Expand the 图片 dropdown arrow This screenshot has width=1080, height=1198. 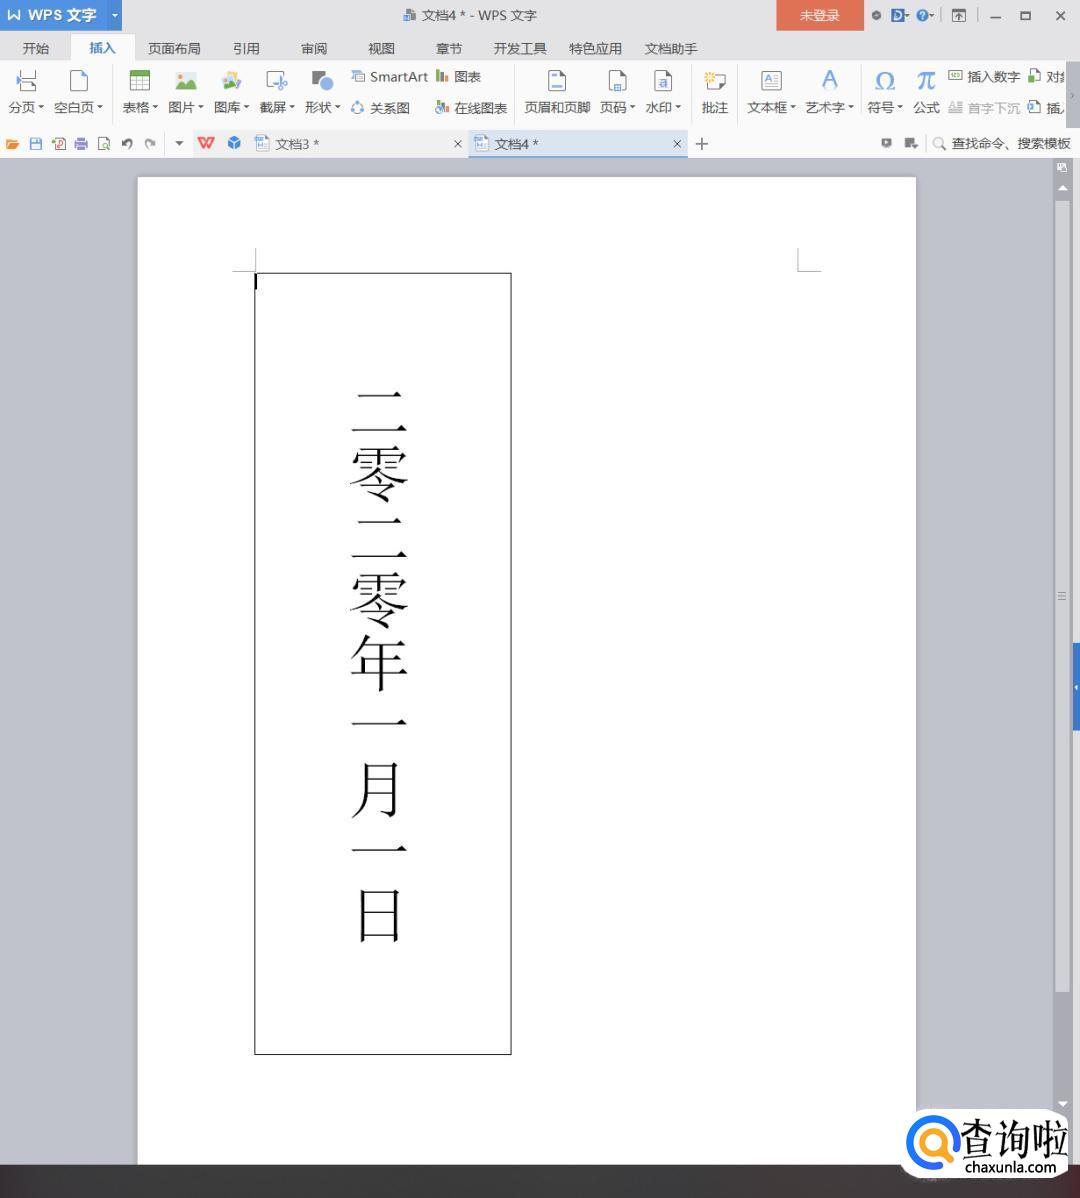click(x=201, y=108)
